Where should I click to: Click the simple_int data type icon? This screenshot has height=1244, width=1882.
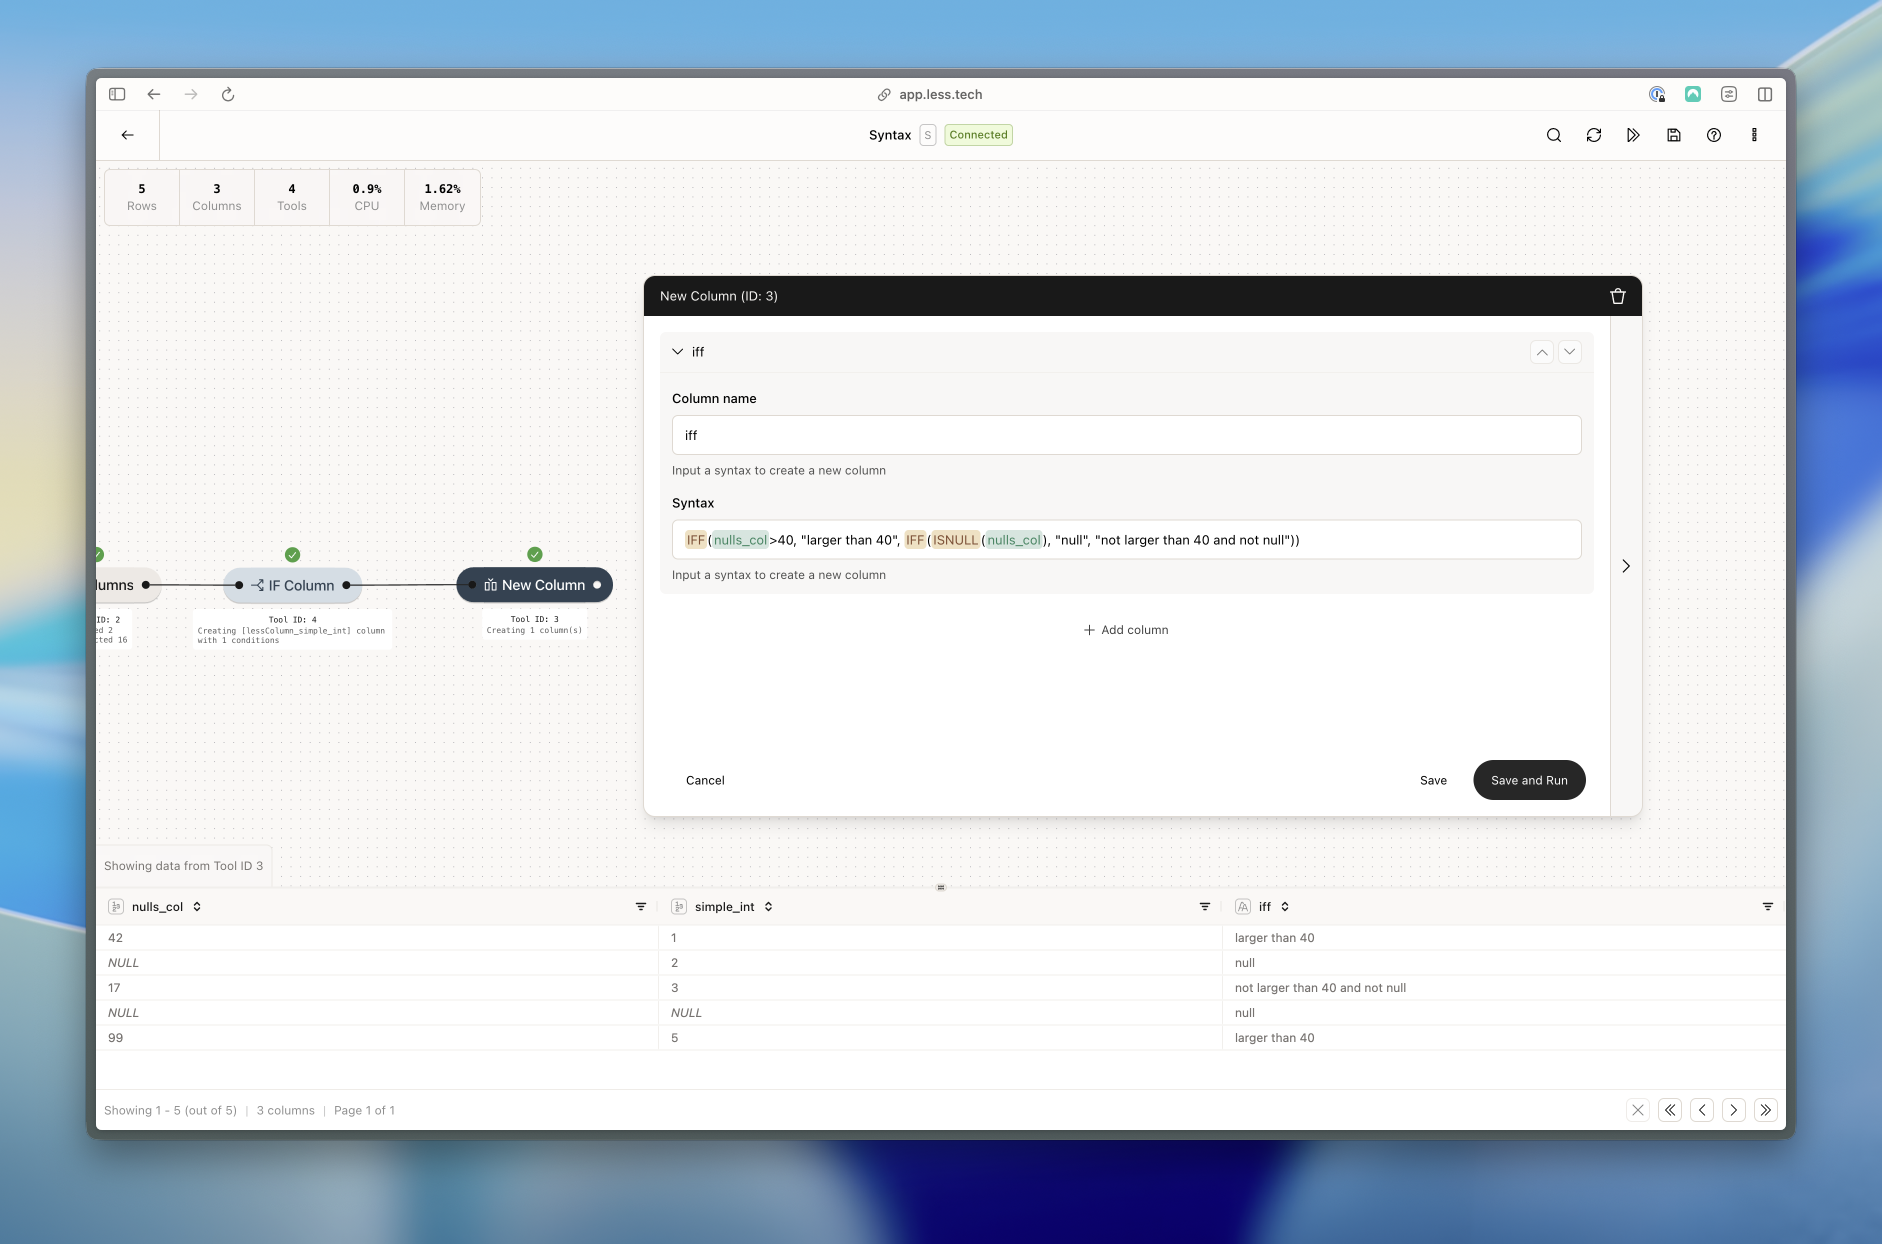click(679, 907)
